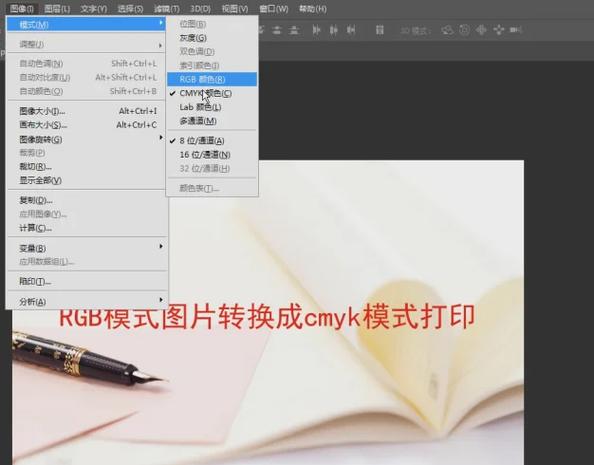Choose 陷印(T)... menu entry

click(x=87, y=282)
